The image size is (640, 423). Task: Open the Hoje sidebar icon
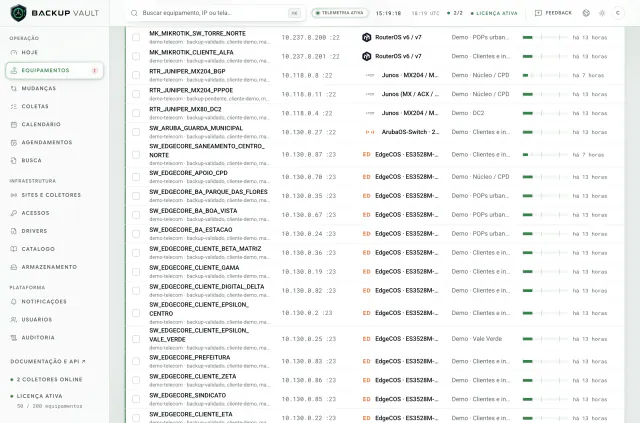14,52
